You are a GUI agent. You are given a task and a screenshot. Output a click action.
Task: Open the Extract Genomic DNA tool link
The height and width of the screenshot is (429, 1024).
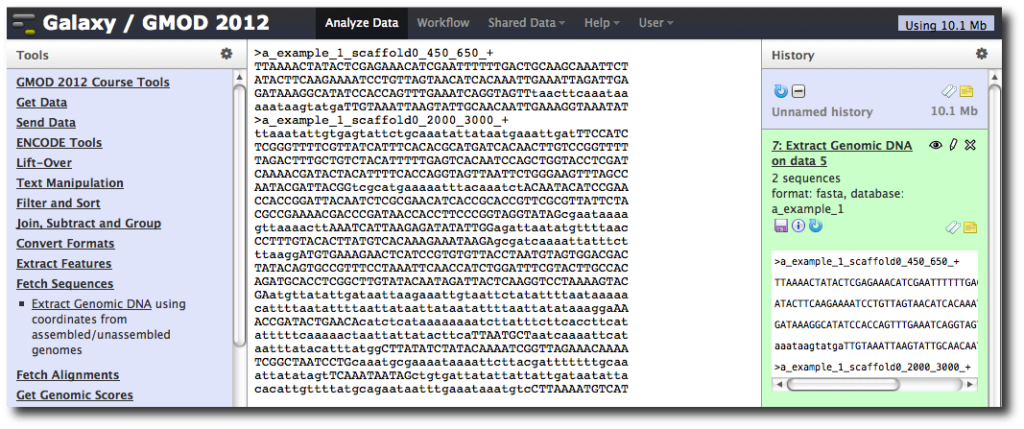click(x=91, y=304)
